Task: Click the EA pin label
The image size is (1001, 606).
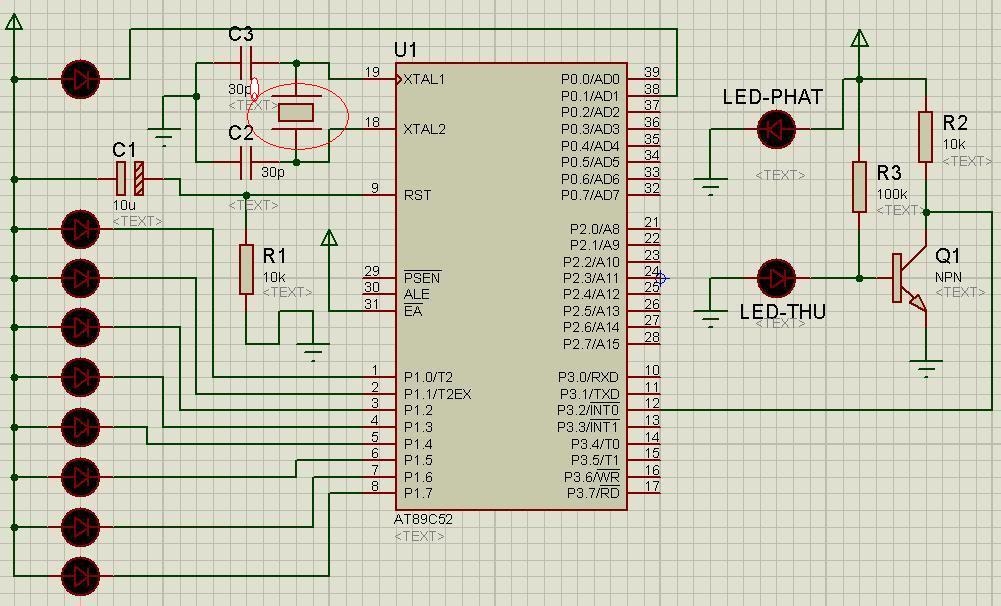Action: 412,311
